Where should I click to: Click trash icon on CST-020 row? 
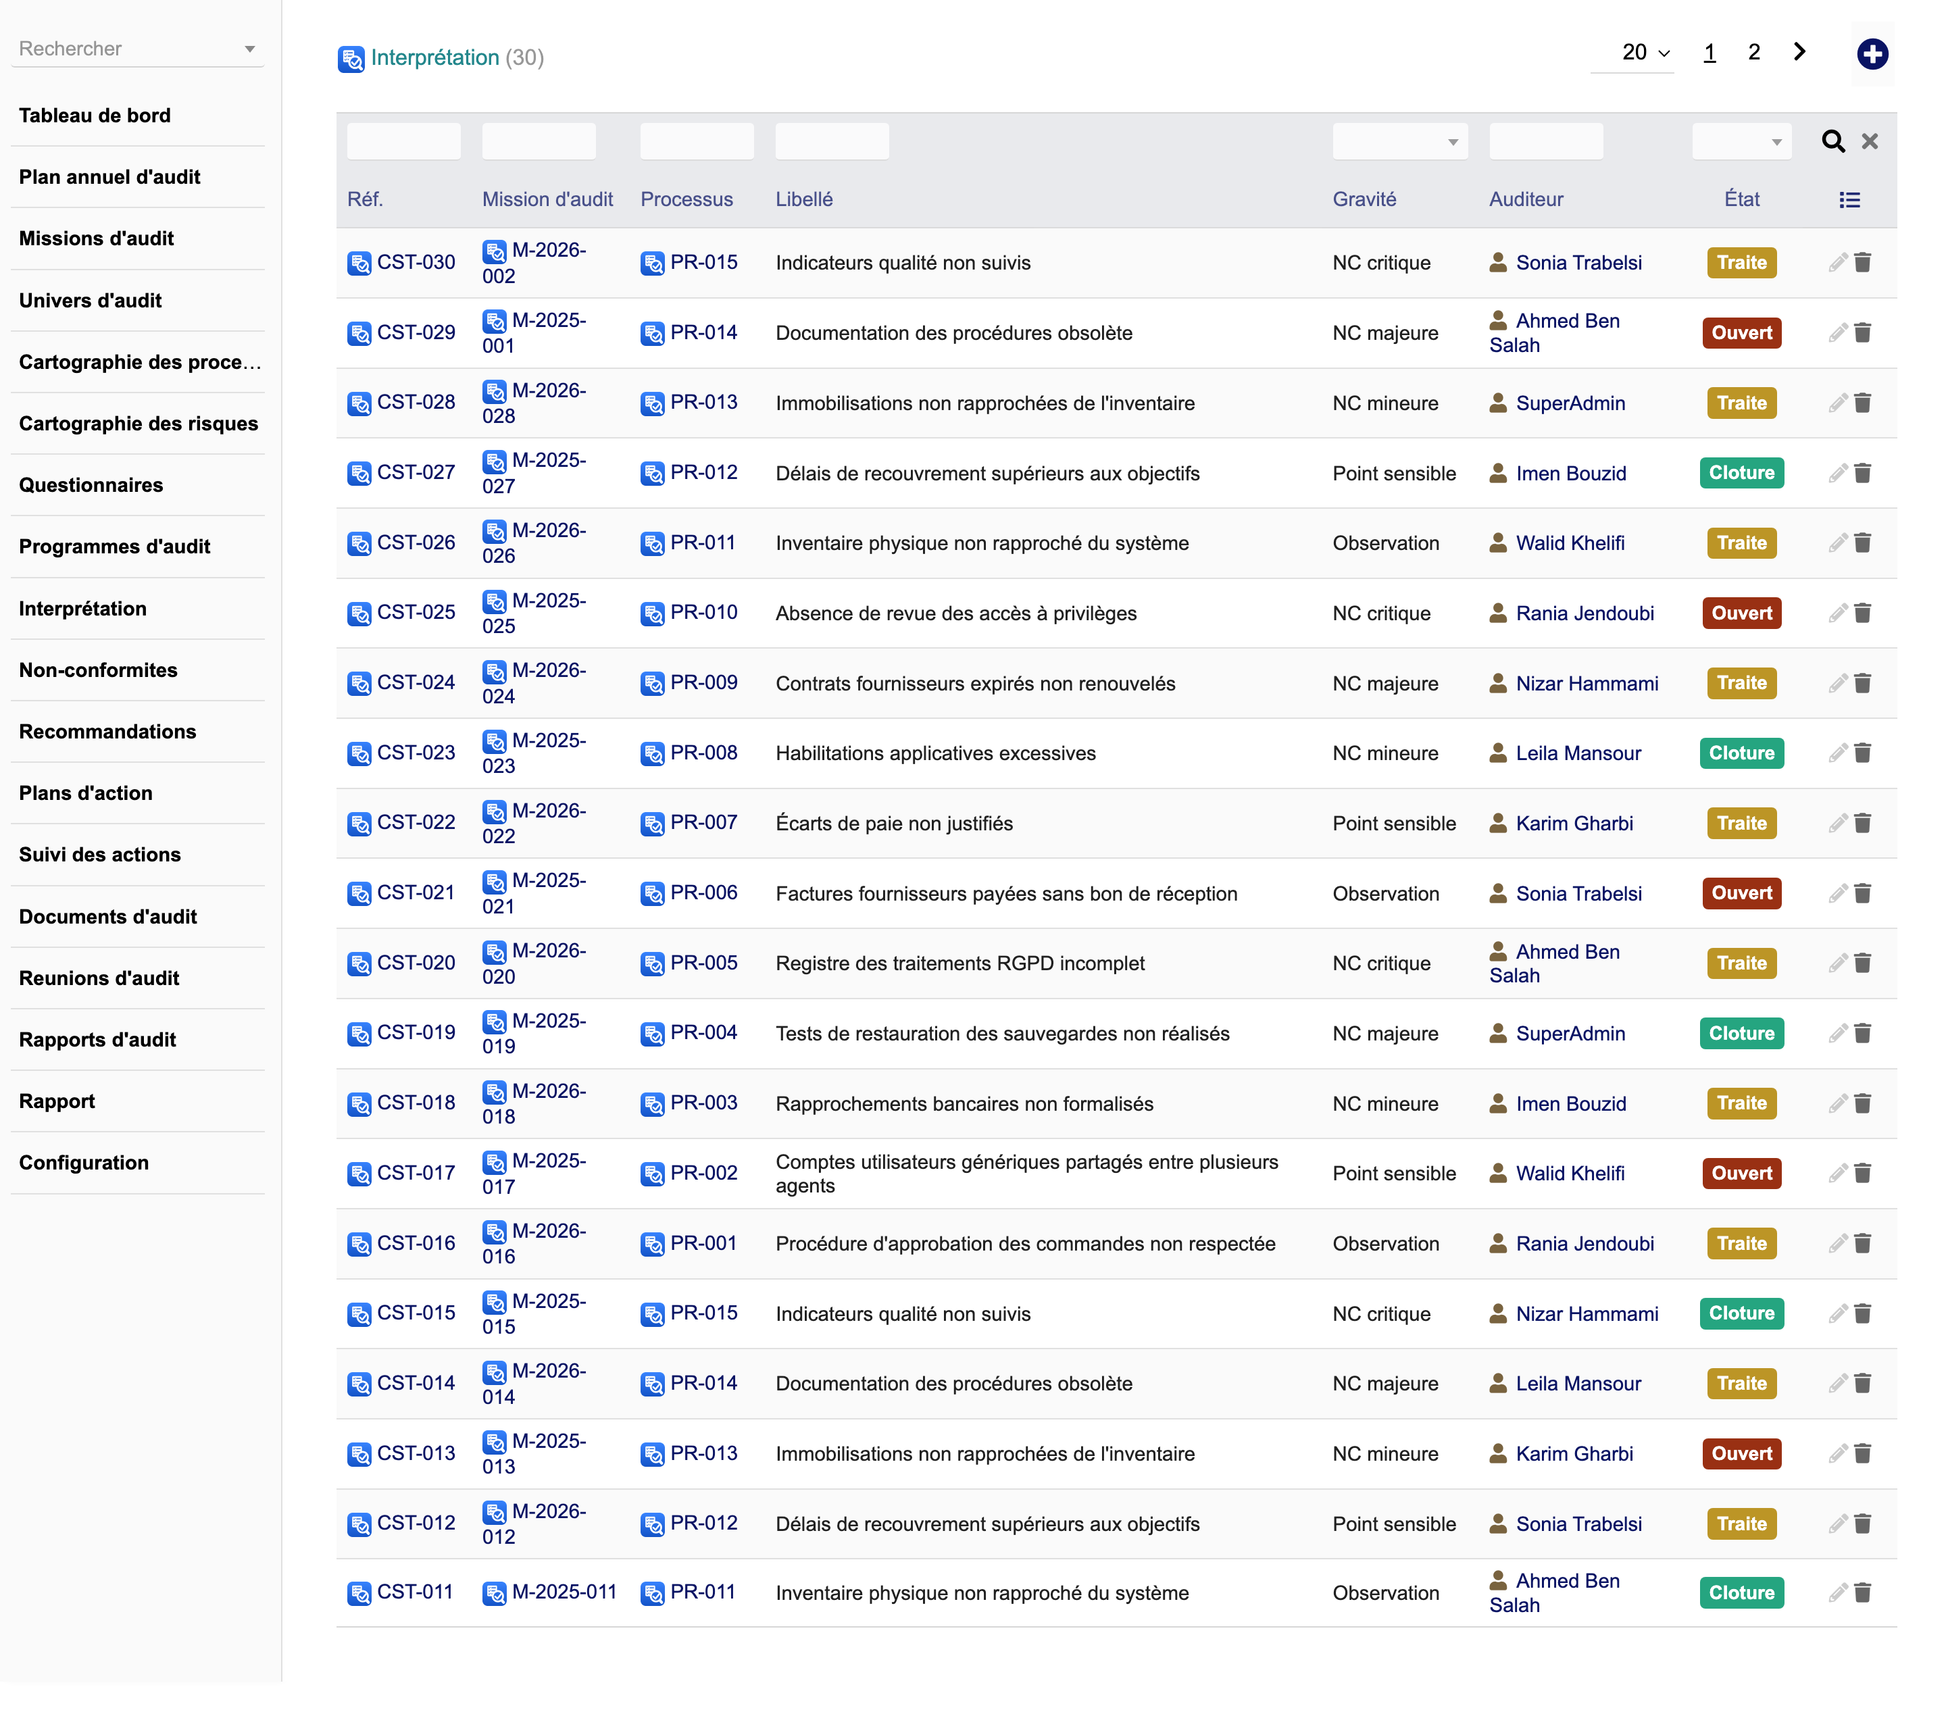(x=1862, y=963)
